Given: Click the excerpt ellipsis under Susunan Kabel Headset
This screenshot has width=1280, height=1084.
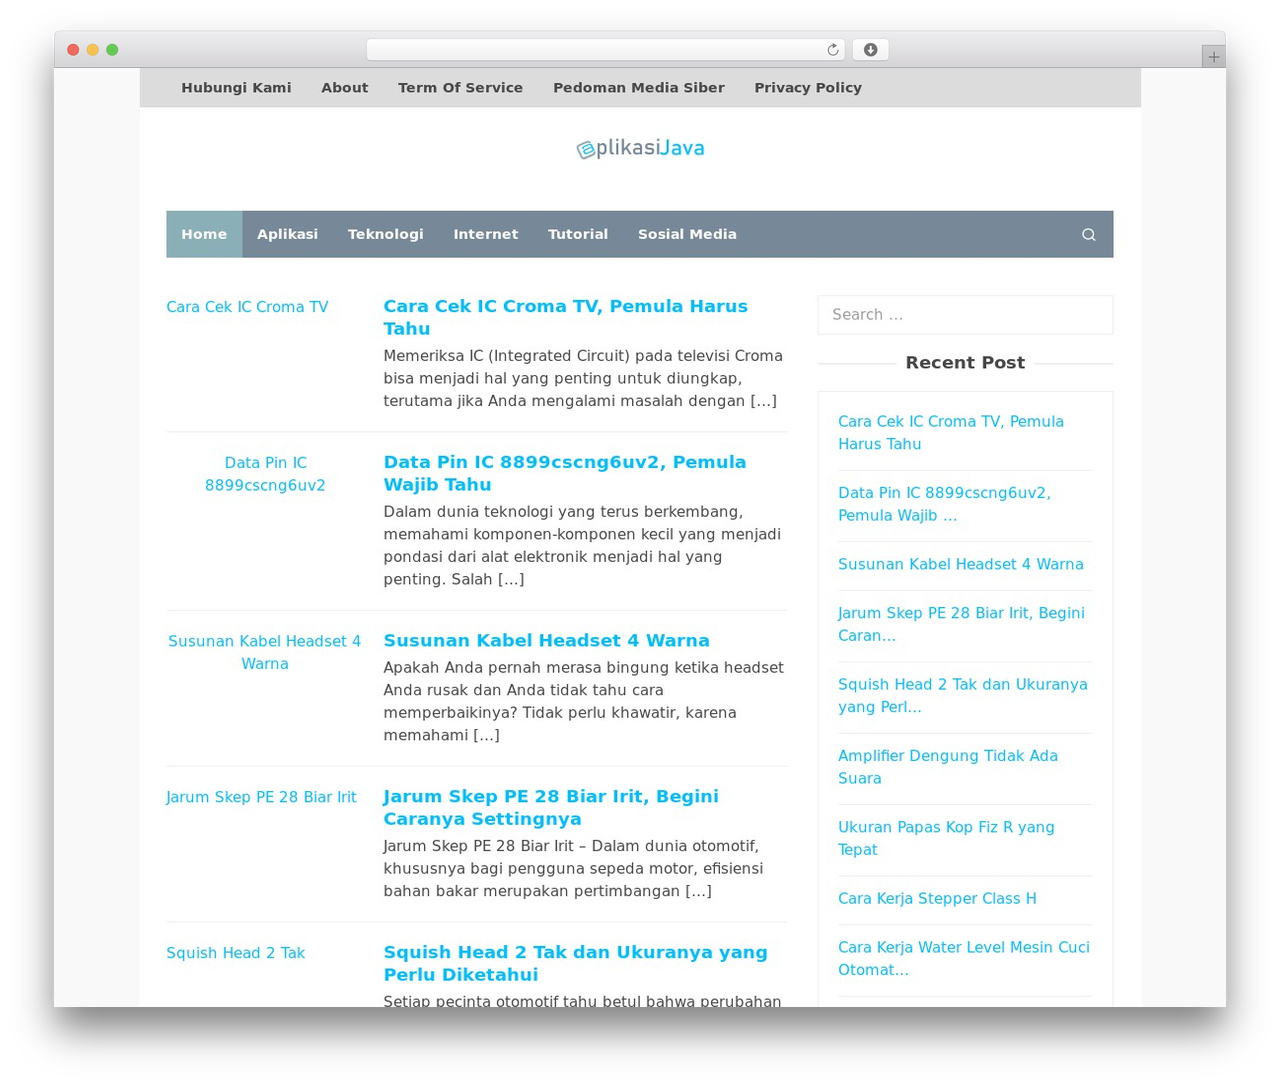Looking at the screenshot, I should 486,735.
